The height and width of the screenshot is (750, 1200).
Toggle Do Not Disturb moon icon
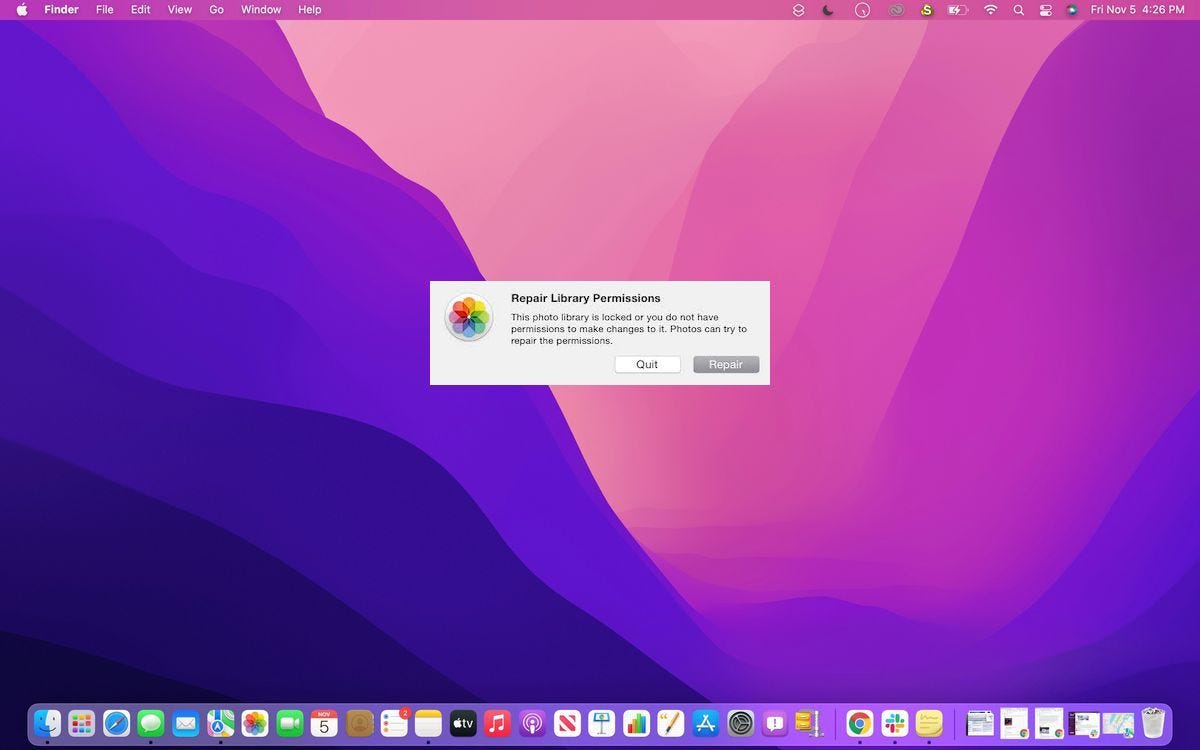[828, 10]
